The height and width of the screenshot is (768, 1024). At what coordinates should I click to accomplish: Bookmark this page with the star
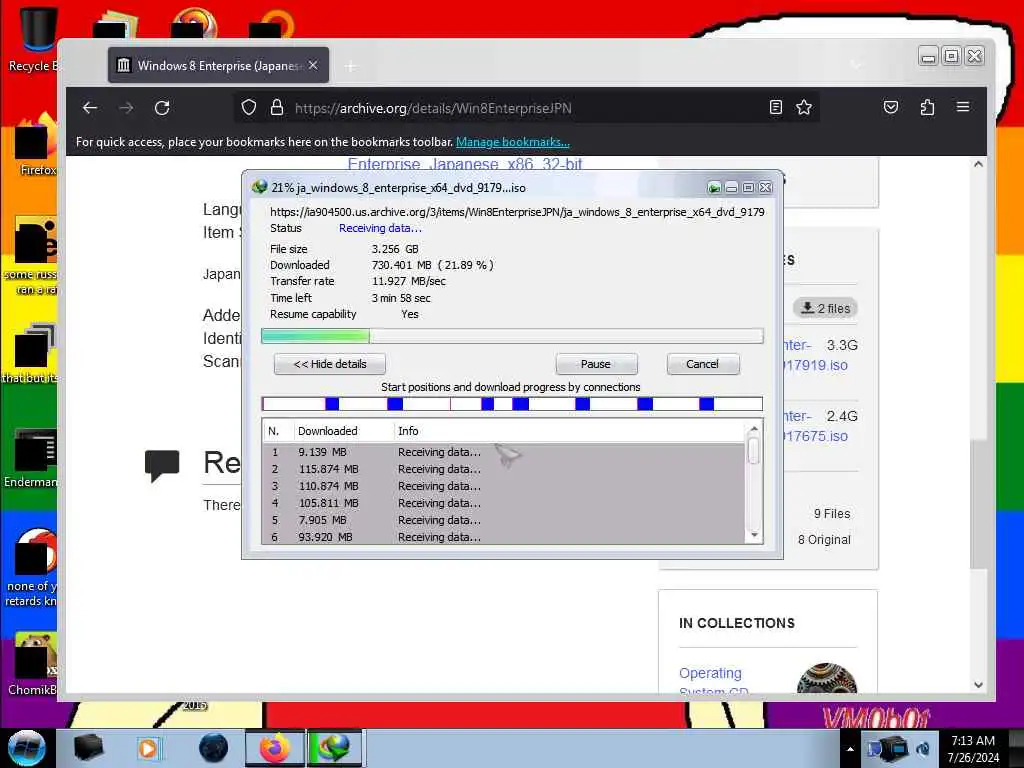coord(804,107)
